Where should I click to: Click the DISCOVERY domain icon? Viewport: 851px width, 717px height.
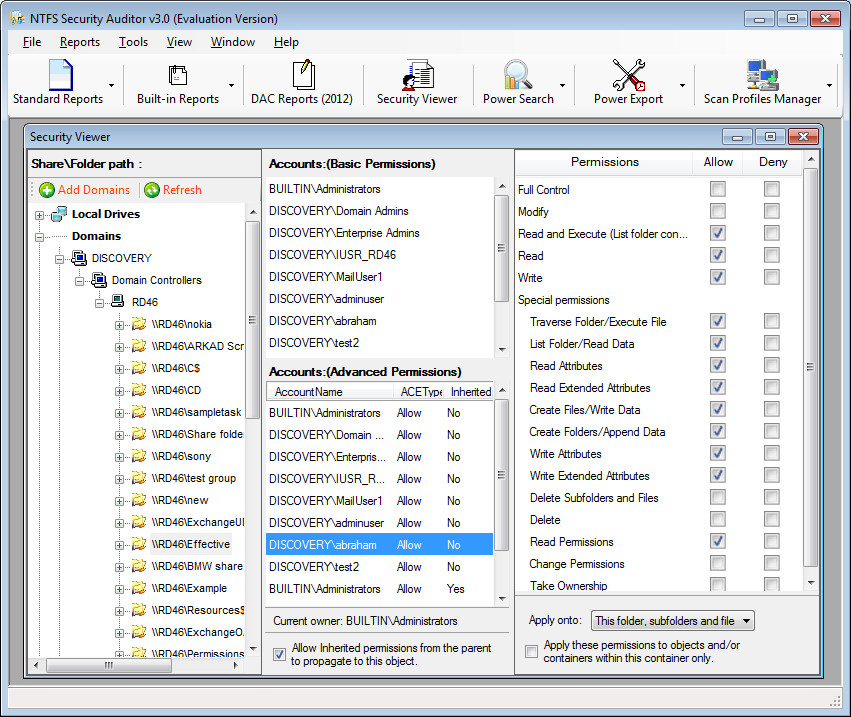tap(79, 258)
